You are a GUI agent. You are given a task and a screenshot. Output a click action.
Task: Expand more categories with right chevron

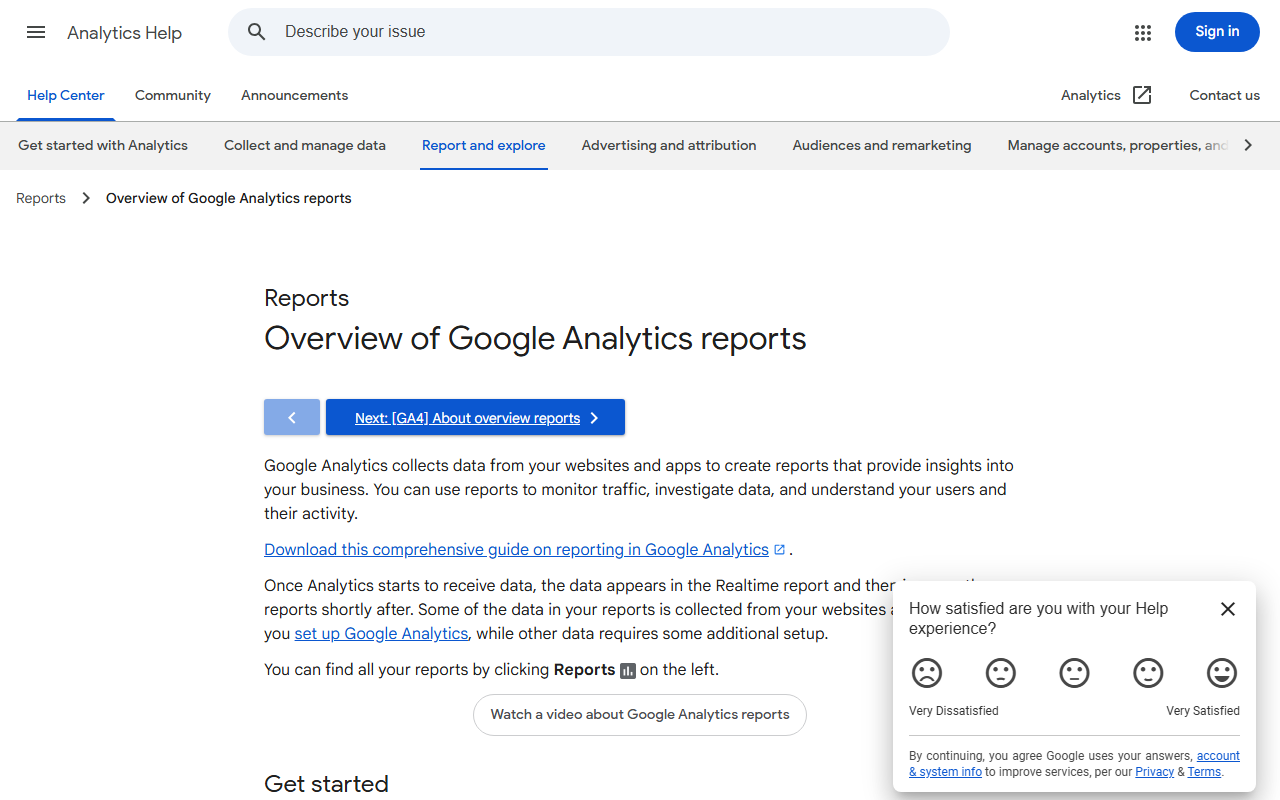pos(1248,145)
